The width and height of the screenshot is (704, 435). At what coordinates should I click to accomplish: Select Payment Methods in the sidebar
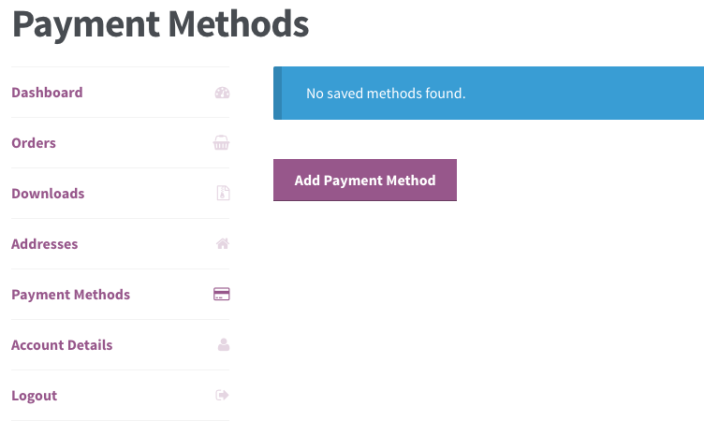click(x=70, y=295)
